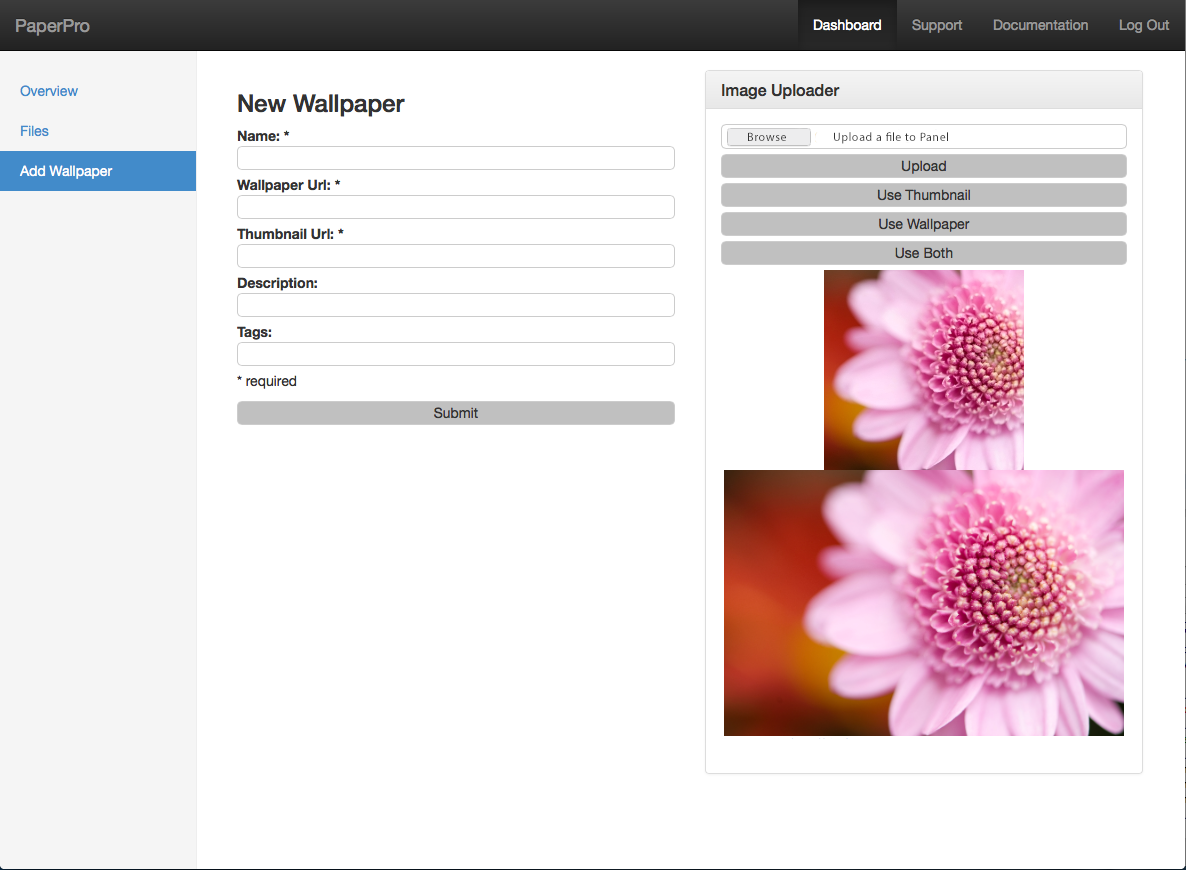1186x870 pixels.
Task: Click the Tags input field
Action: tap(455, 354)
